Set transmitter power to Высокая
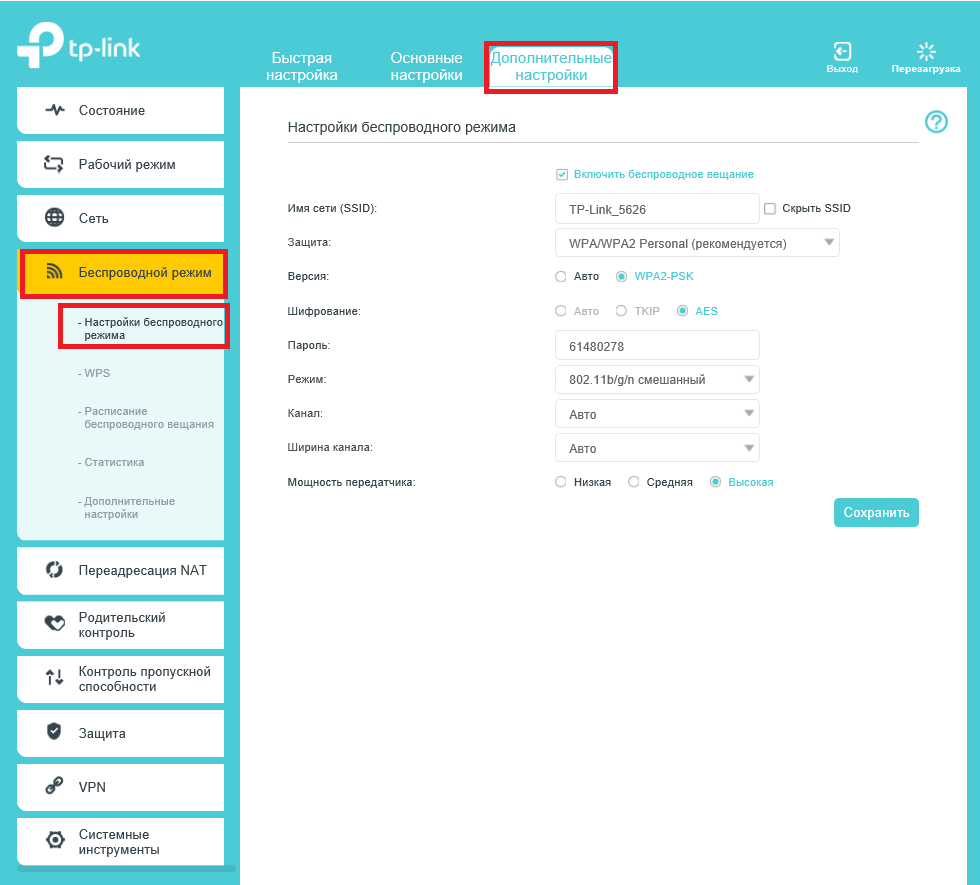 716,481
